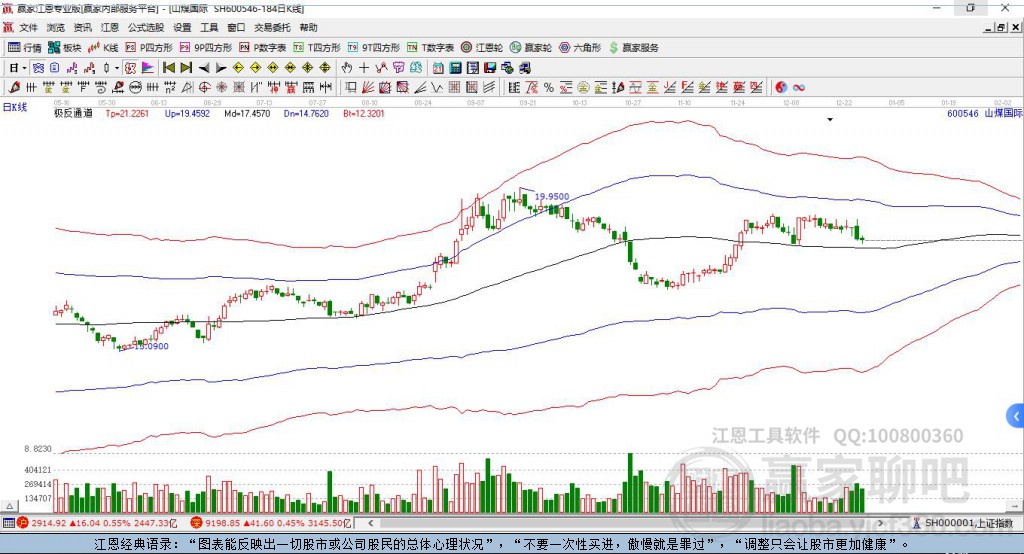Open the 赢家轮 wheel tool
Viewport: 1024px width, 554px height.
coord(531,48)
